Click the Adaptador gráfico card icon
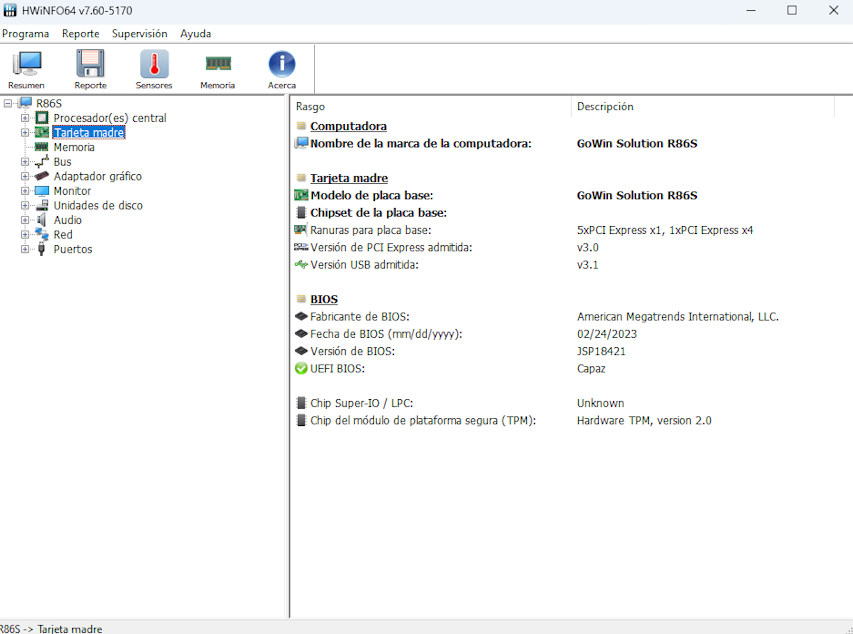The width and height of the screenshot is (853, 634). 42,176
